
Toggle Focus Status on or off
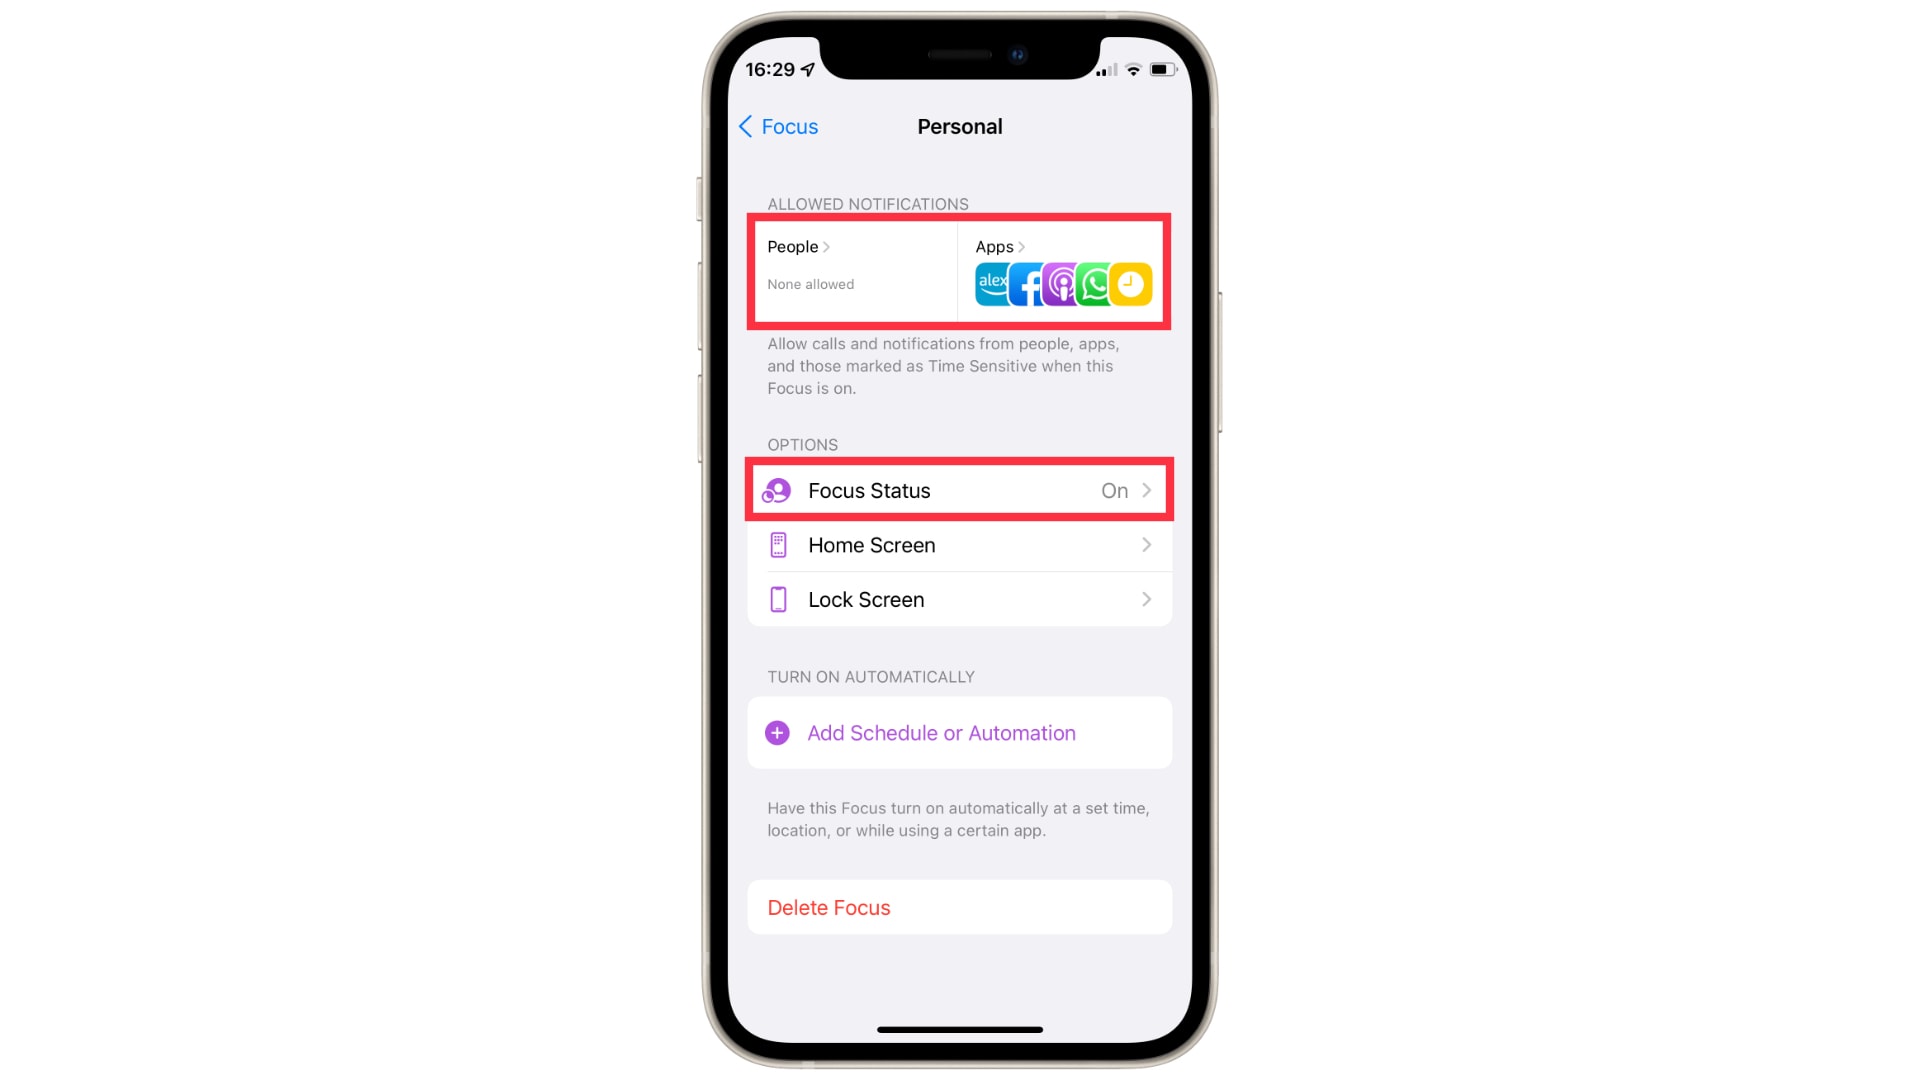pyautogui.click(x=960, y=491)
